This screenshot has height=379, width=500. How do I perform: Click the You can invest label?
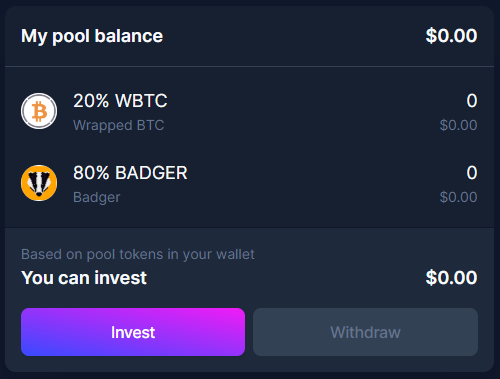pos(84,278)
